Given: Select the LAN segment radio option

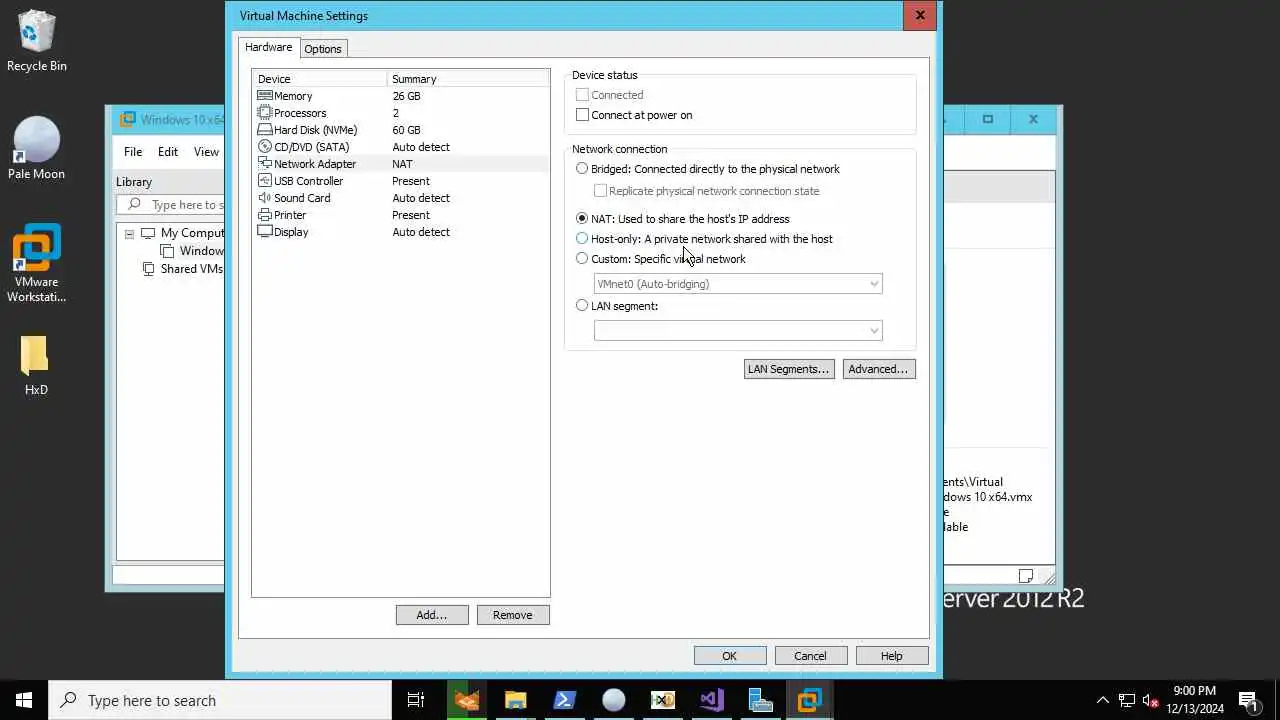Looking at the screenshot, I should [x=582, y=306].
